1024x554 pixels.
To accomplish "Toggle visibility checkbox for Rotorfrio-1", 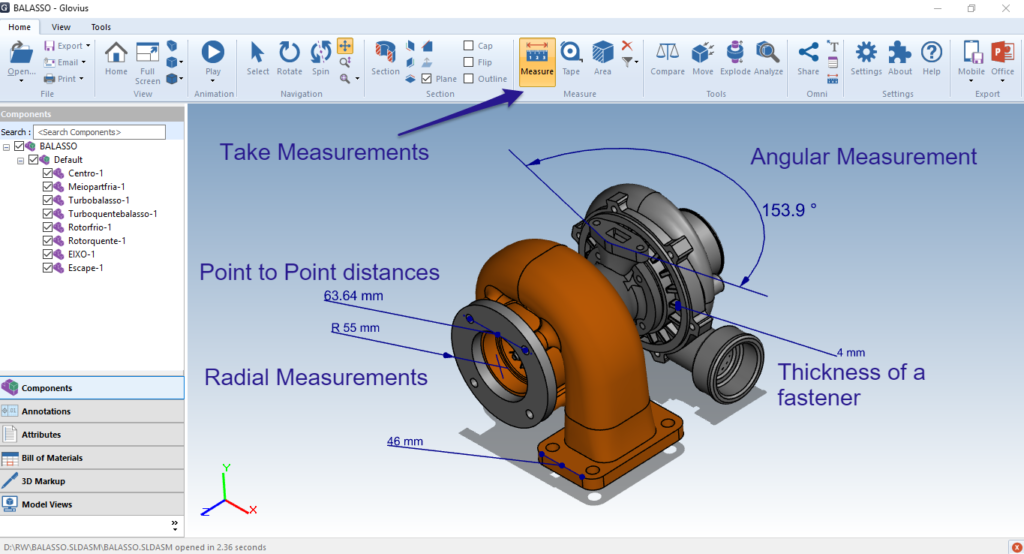I will pos(47,227).
